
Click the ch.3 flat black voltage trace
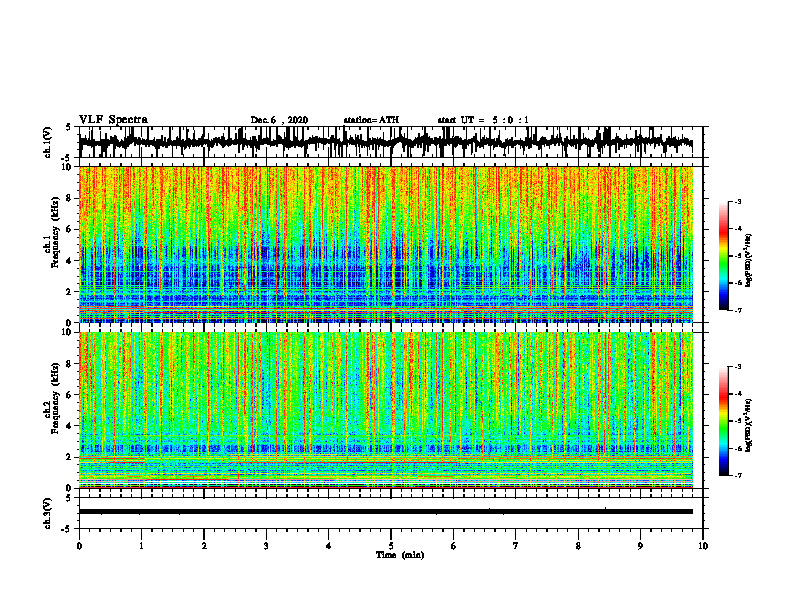pyautogui.click(x=386, y=512)
